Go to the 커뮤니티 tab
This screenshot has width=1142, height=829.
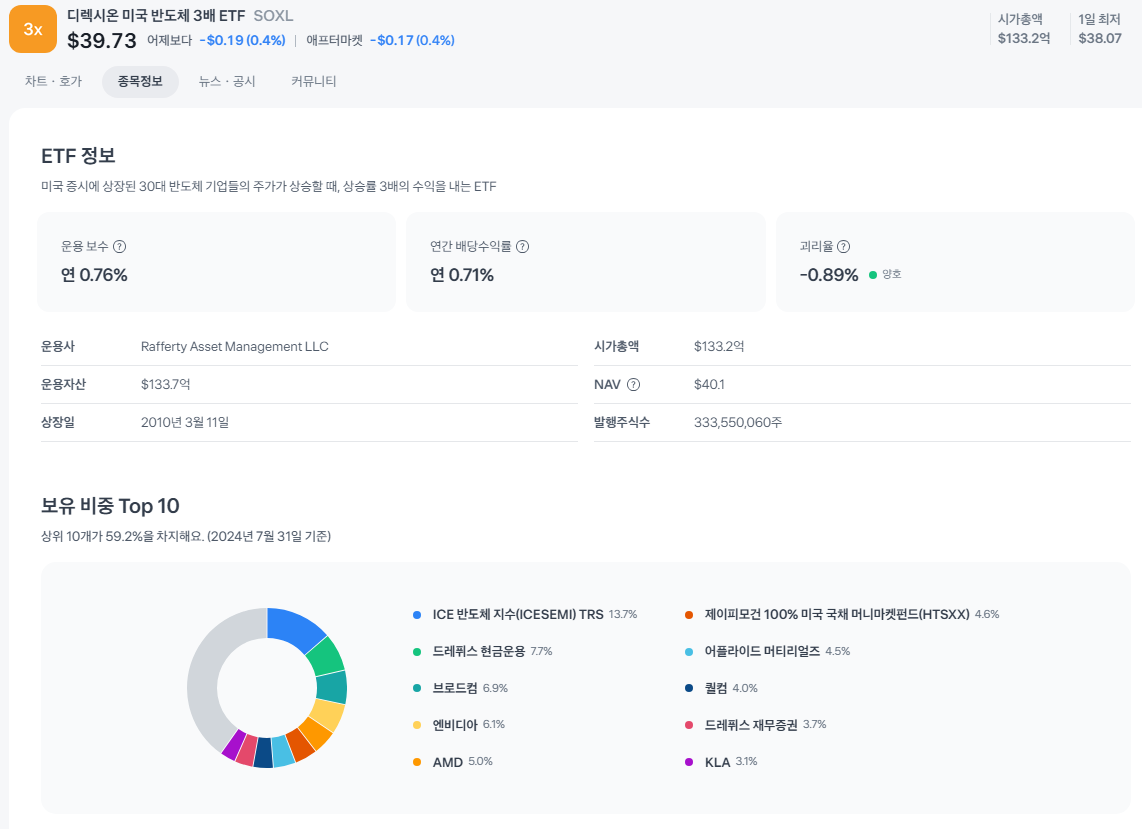pyautogui.click(x=314, y=82)
